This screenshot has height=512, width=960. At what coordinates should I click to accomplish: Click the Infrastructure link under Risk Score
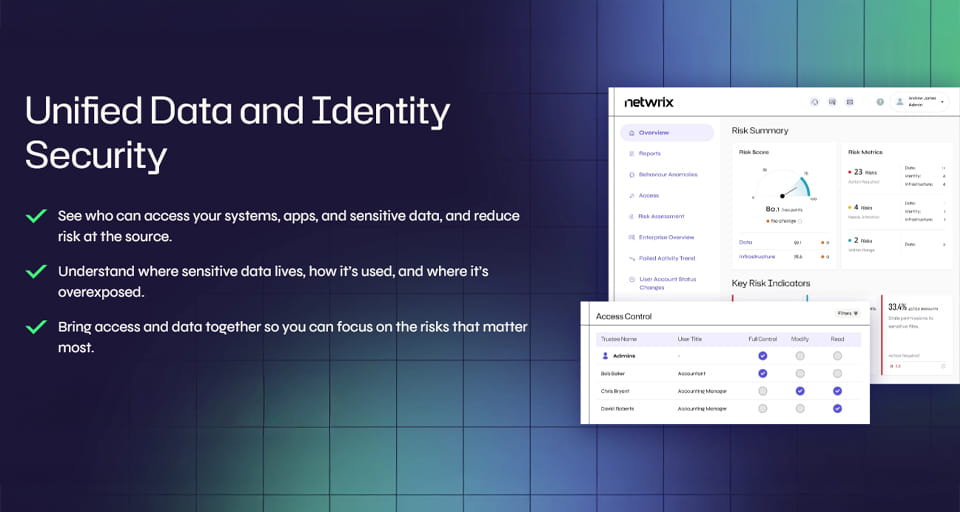pyautogui.click(x=757, y=257)
